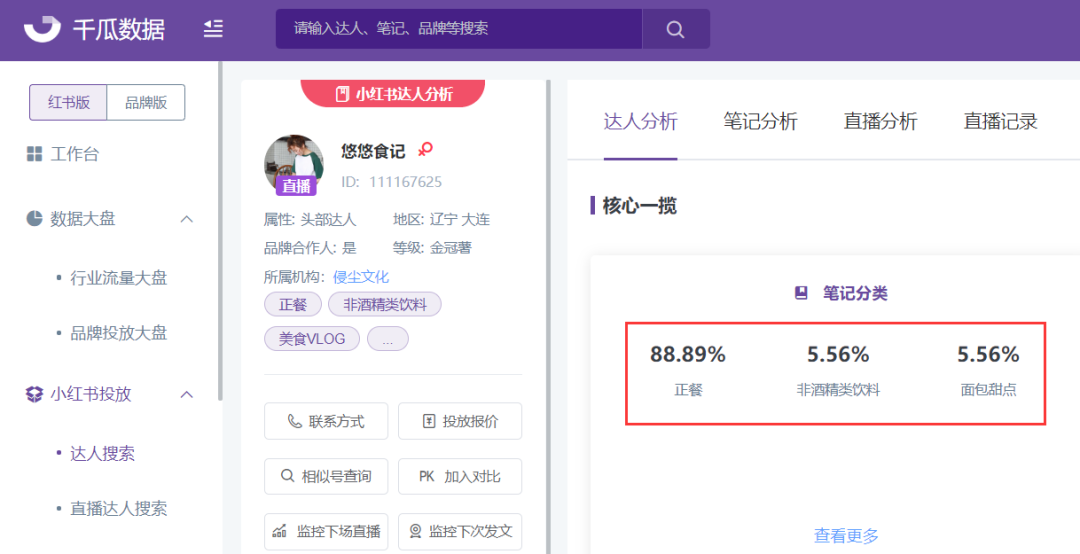Click the 监控下次发文 button
Viewport: 1080px width, 554px height.
coord(460,531)
